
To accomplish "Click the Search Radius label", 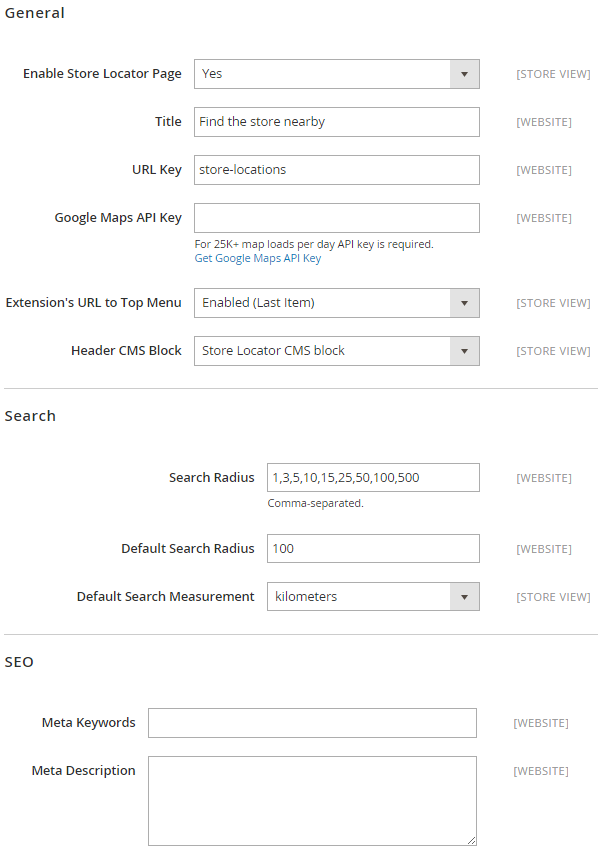I will (x=211, y=478).
